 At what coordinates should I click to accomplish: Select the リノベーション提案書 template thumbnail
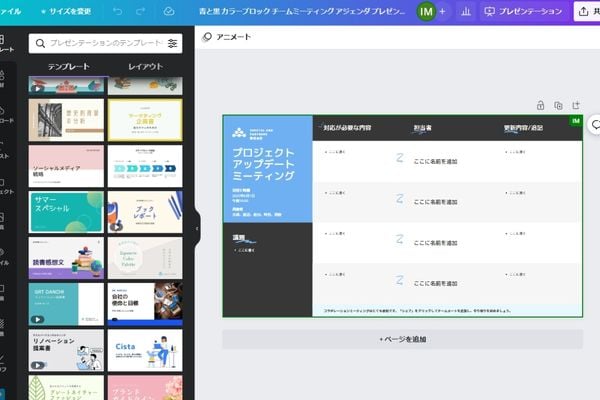click(66, 350)
